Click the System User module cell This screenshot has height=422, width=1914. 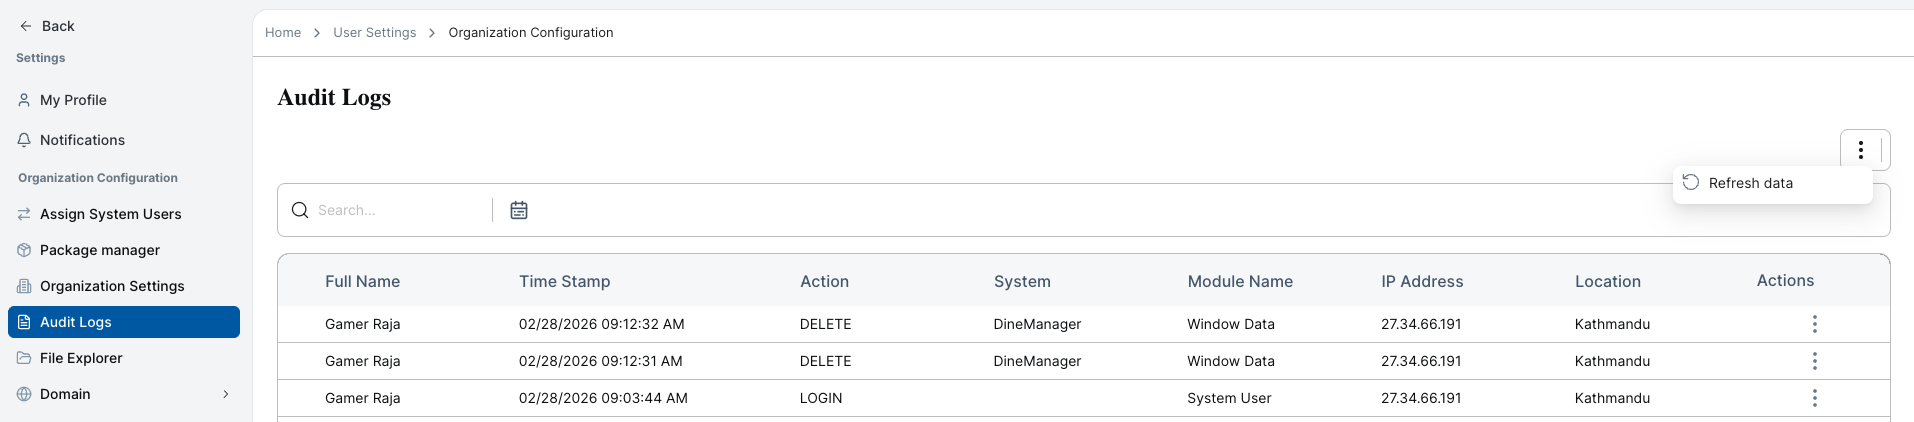(x=1229, y=398)
